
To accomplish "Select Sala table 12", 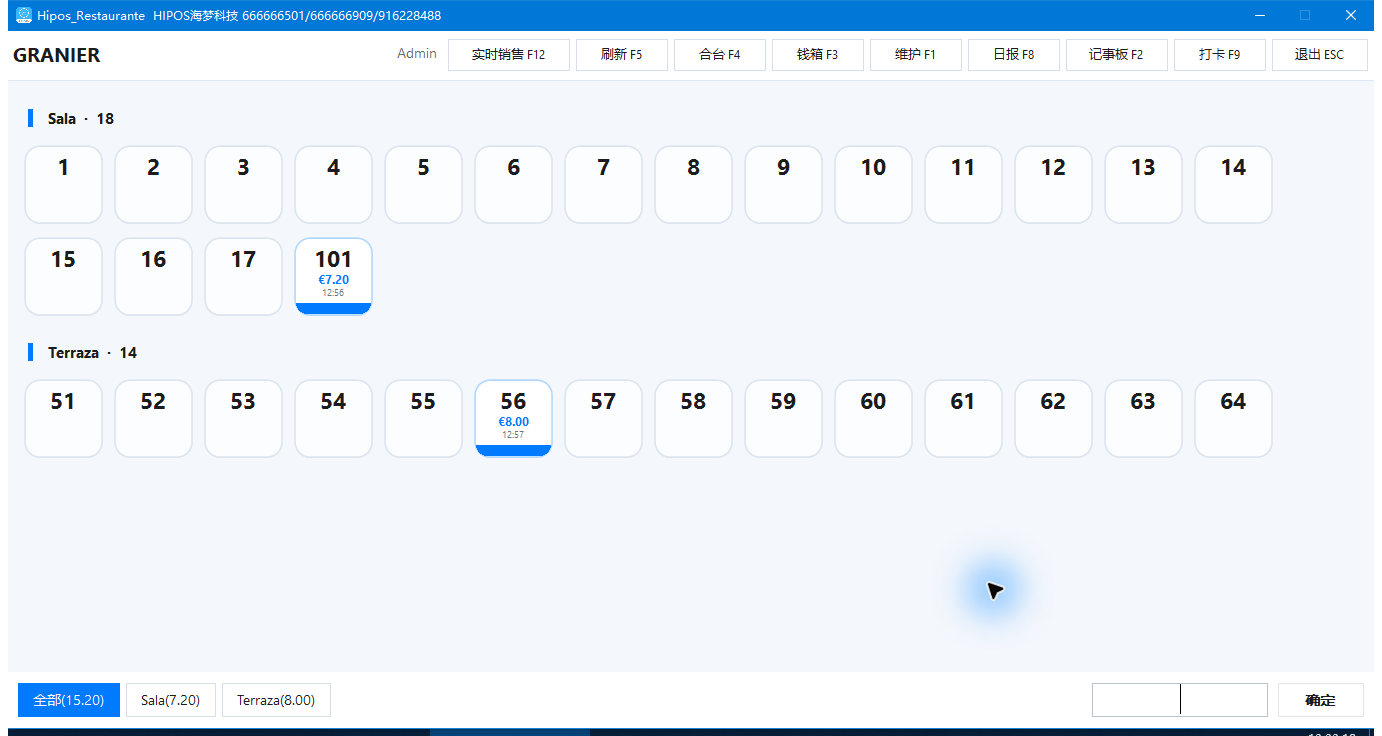I will (1054, 185).
